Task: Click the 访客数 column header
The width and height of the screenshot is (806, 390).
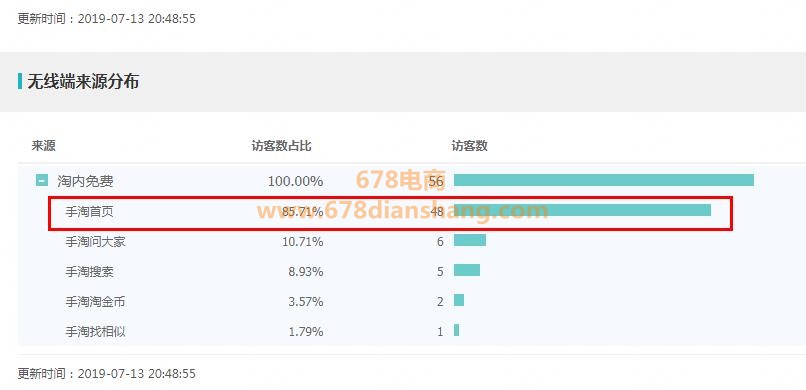Action: click(469, 146)
